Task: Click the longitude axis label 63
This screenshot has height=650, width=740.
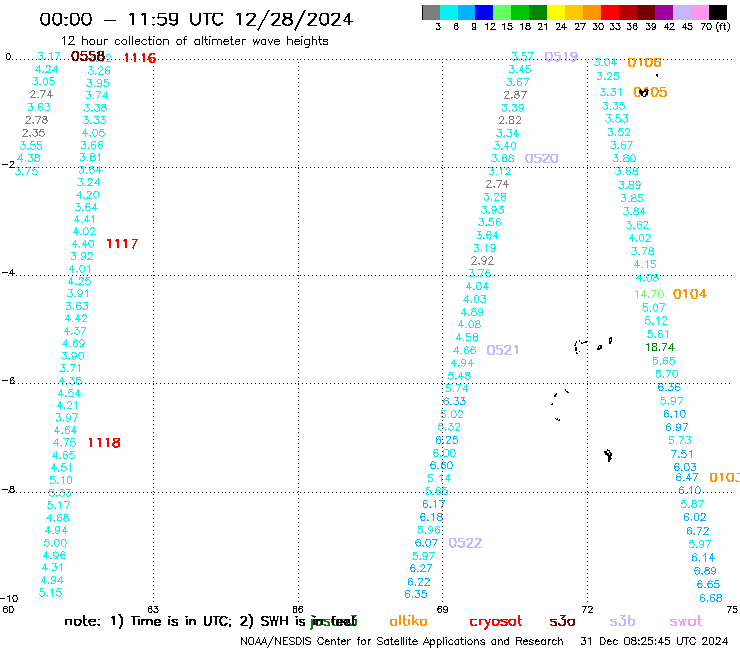Action: pos(153,609)
